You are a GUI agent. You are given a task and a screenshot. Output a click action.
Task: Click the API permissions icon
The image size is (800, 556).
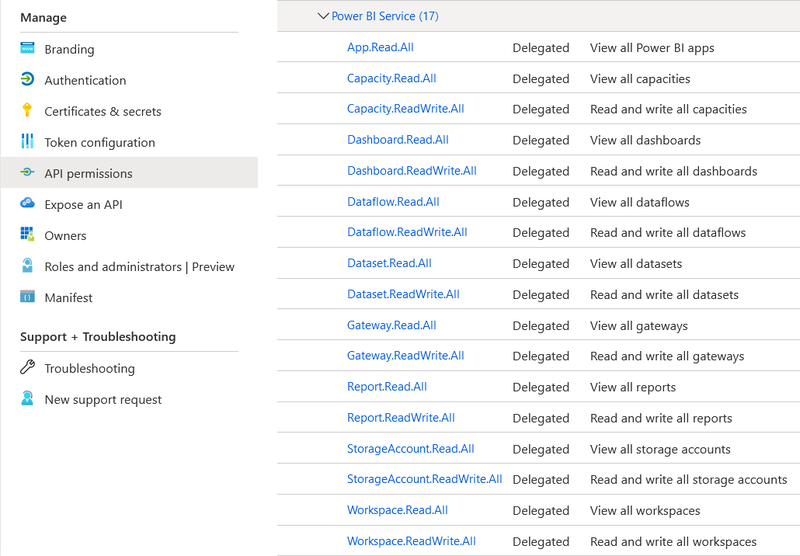tap(27, 172)
